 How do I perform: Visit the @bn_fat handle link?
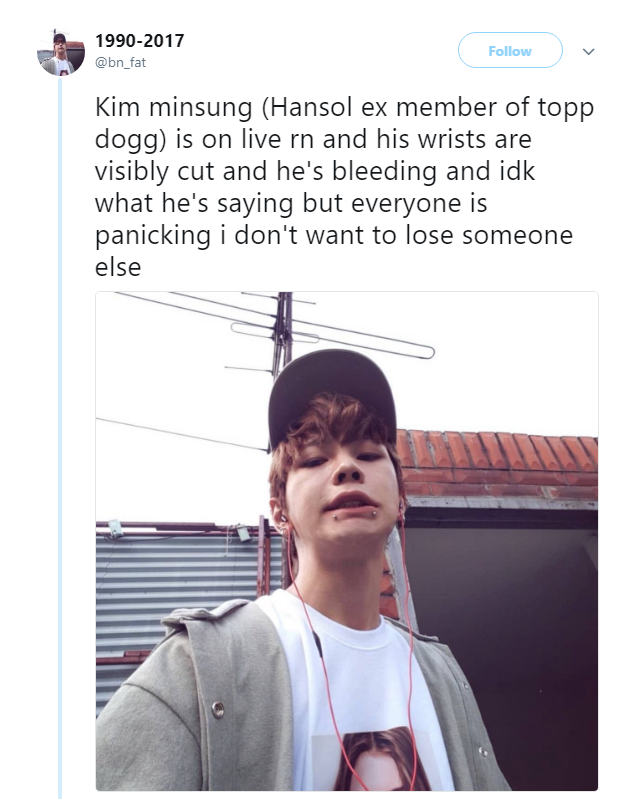pos(121,62)
